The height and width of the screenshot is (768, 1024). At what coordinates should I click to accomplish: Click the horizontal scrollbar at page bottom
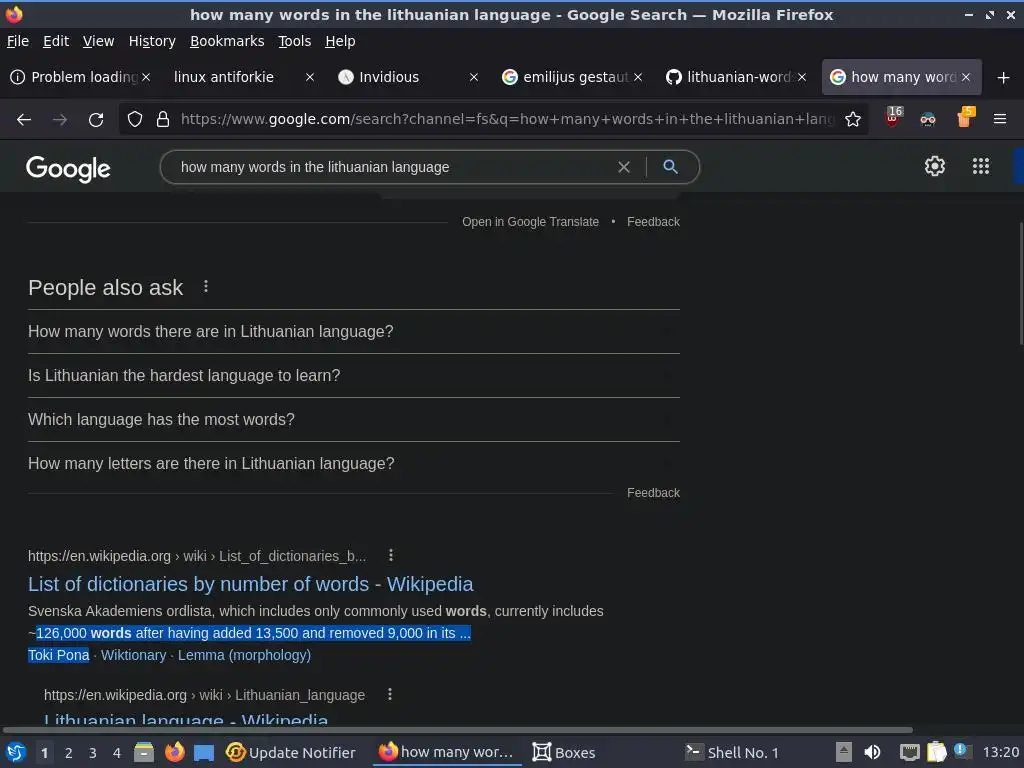457,729
